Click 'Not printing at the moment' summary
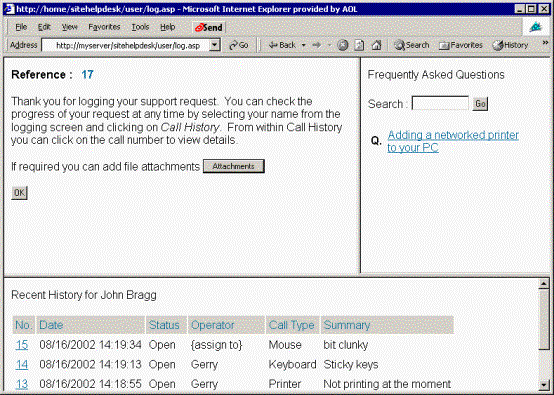 pos(387,384)
